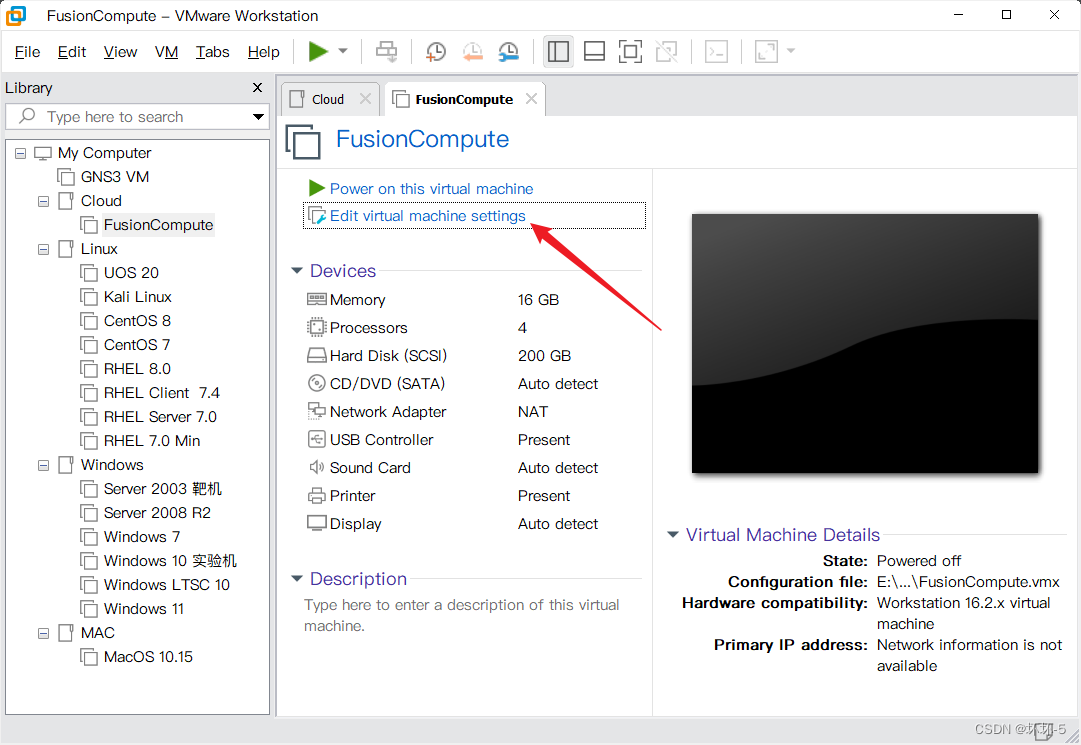Click the Processors device icon
Viewport: 1081px width, 745px height.
[316, 327]
